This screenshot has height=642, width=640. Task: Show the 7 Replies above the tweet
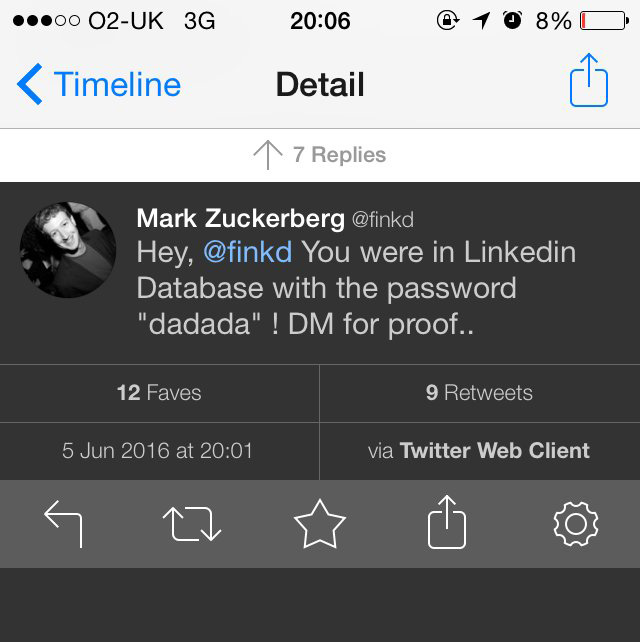click(x=338, y=155)
